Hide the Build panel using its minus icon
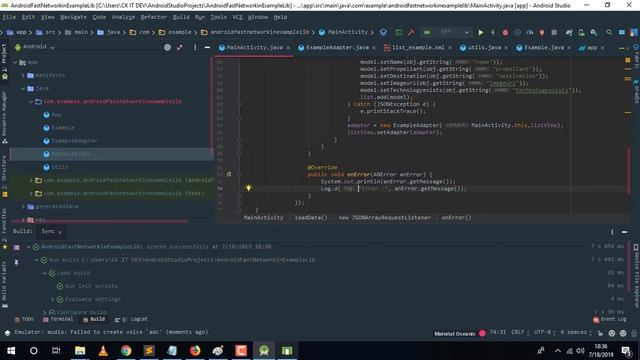640x360 pixels. pyautogui.click(x=624, y=232)
